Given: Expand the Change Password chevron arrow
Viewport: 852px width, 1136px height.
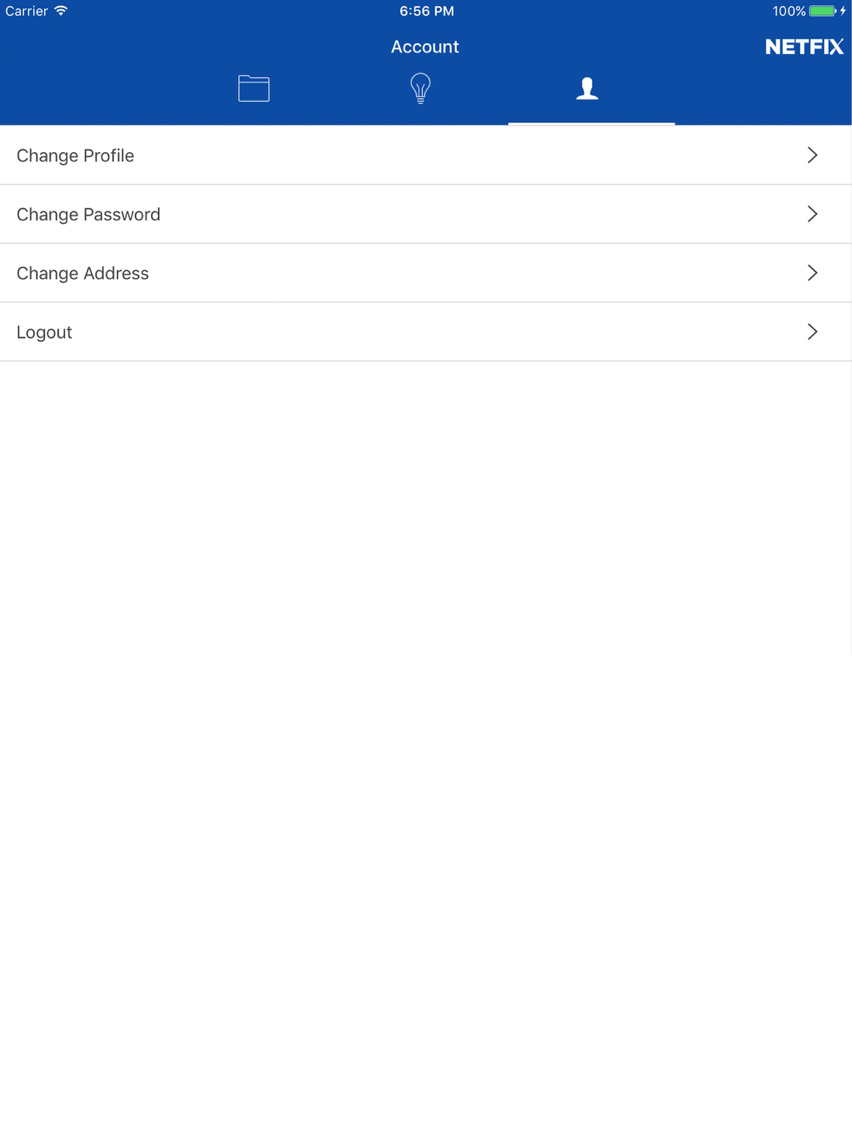Looking at the screenshot, I should click(x=812, y=214).
